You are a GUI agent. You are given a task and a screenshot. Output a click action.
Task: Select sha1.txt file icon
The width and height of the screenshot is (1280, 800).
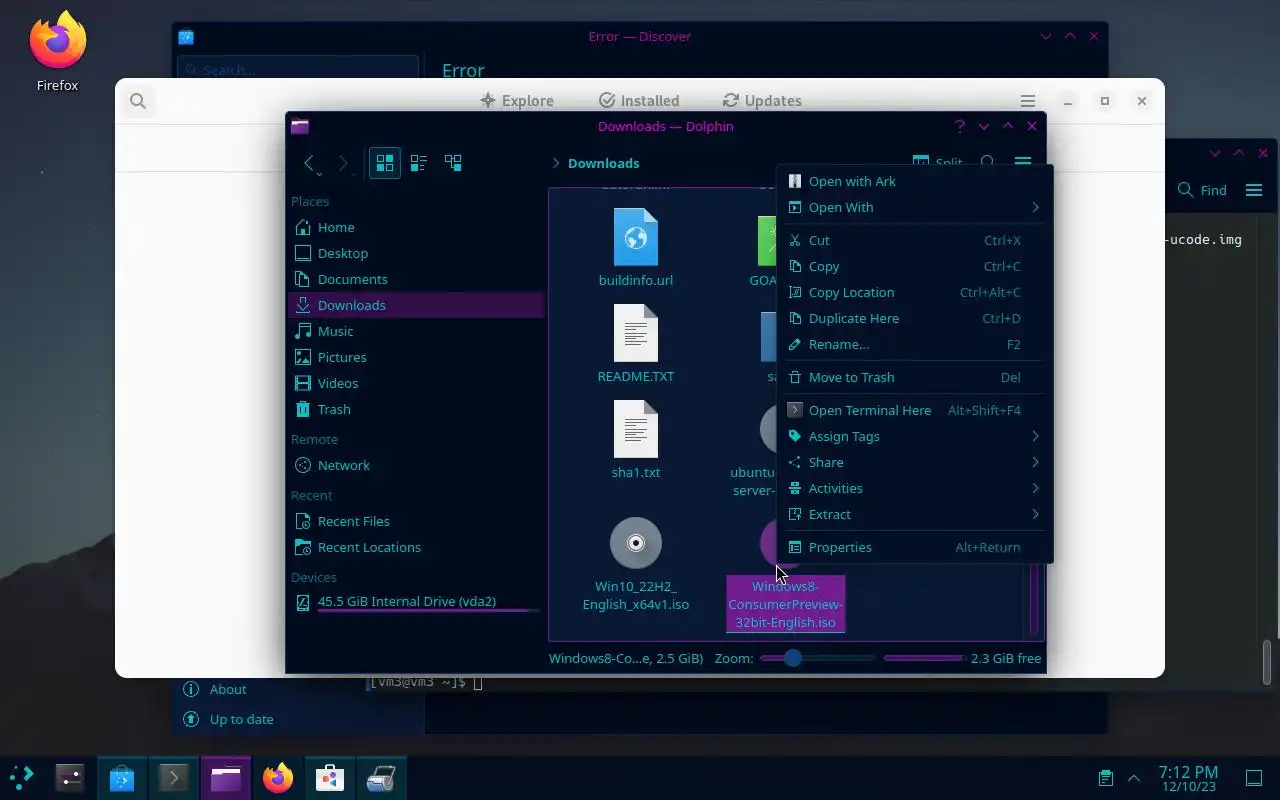pos(636,429)
